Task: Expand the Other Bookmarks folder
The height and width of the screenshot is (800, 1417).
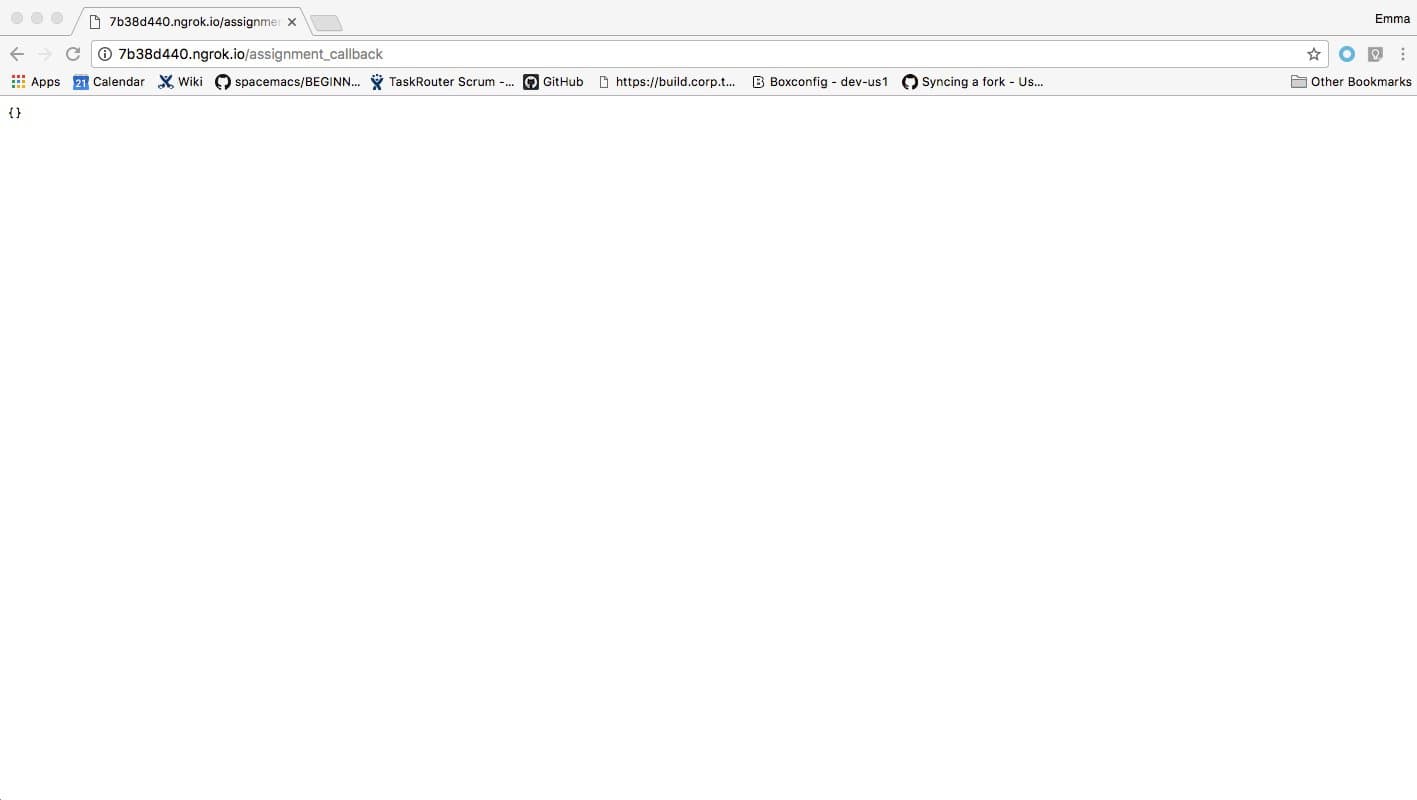Action: click(x=1351, y=81)
